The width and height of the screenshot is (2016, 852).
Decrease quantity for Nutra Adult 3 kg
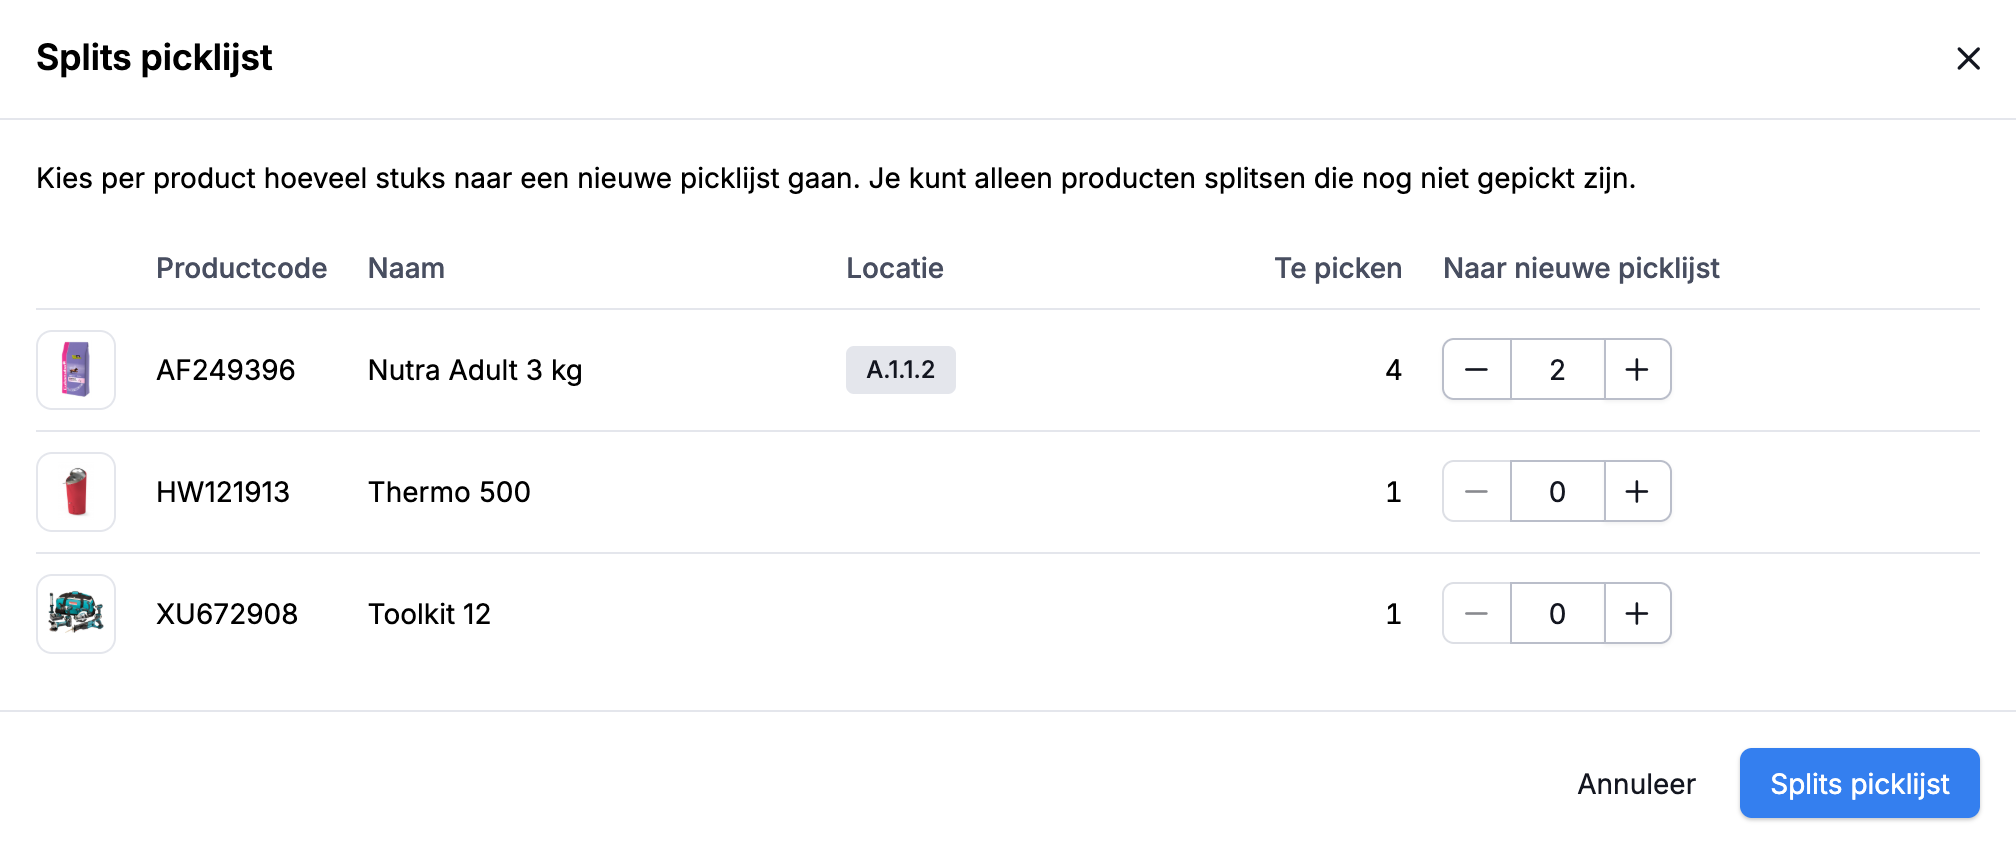pos(1477,370)
